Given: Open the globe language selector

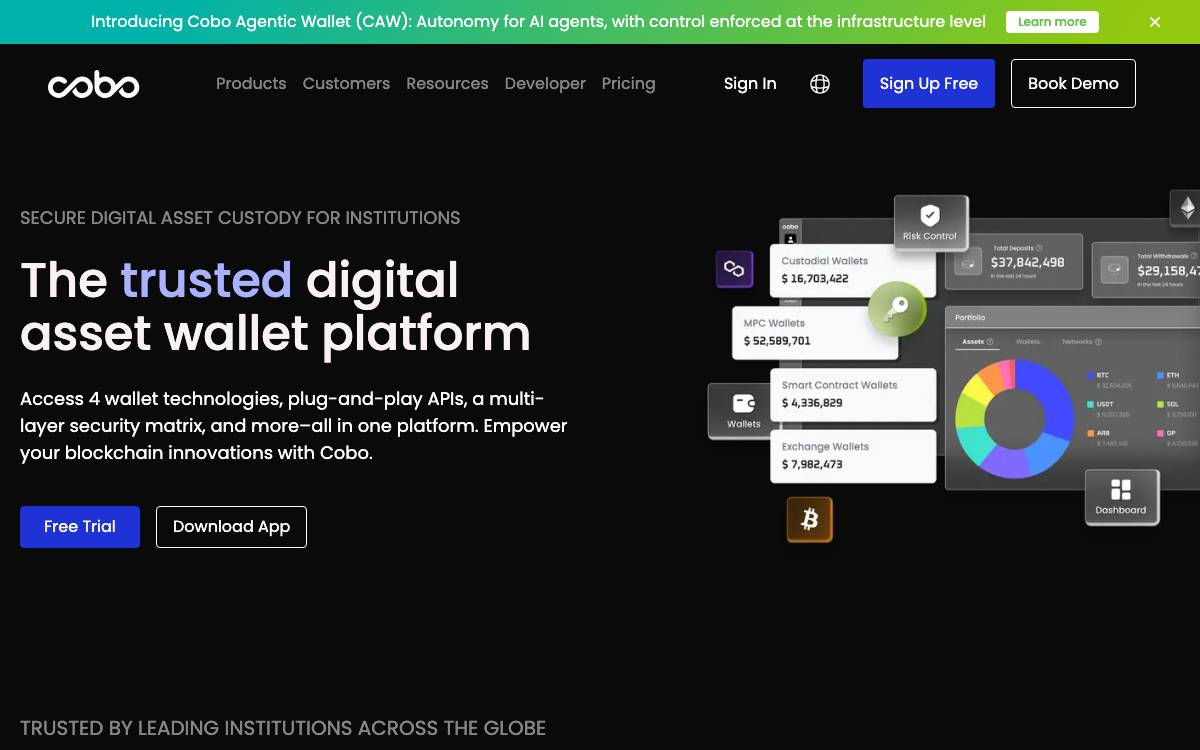Looking at the screenshot, I should click(820, 84).
